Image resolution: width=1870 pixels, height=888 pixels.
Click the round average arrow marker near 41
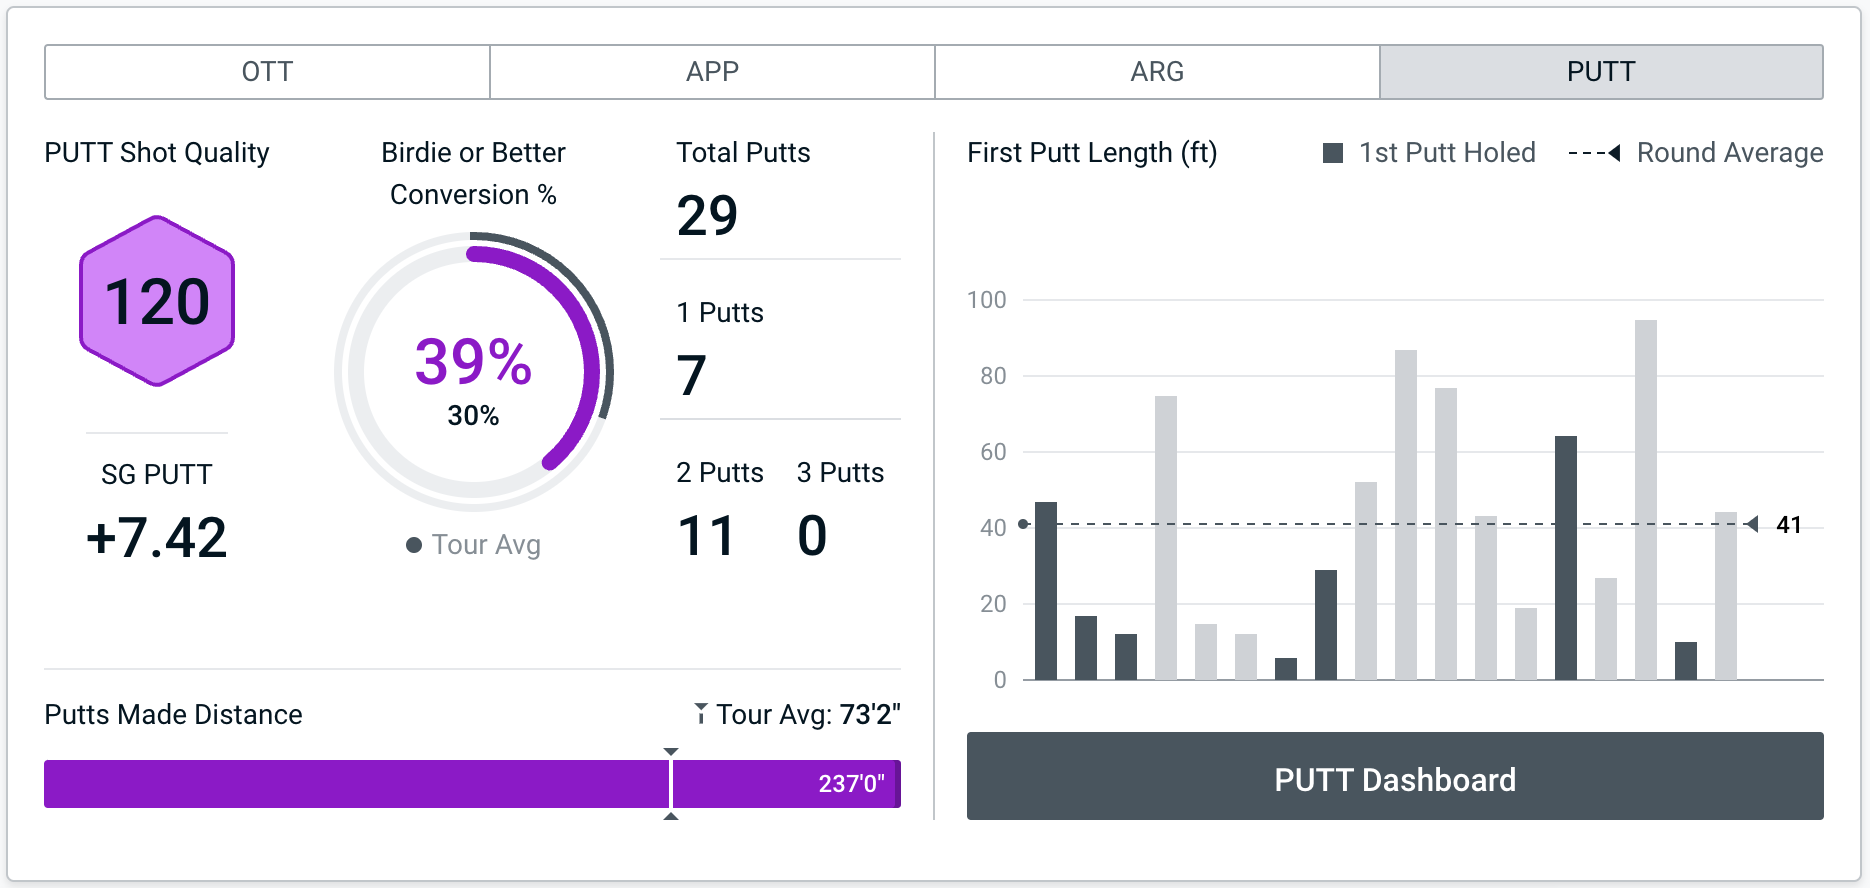(x=1751, y=524)
